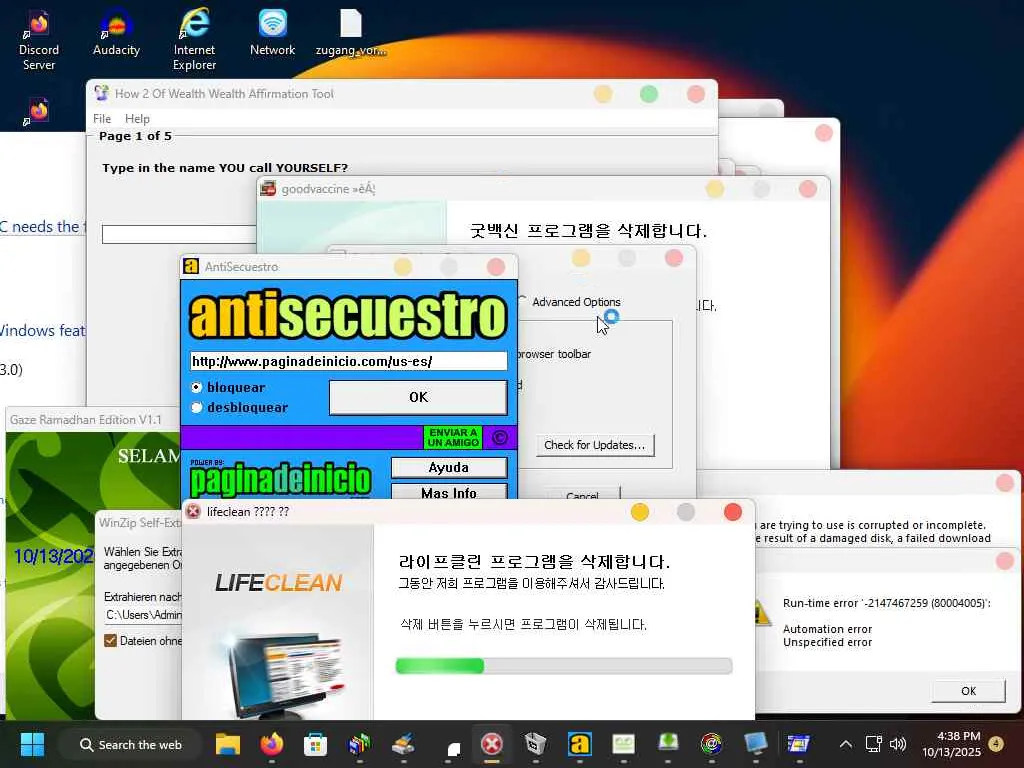Image resolution: width=1024 pixels, height=768 pixels.
Task: Click the Gaze Ramadhan Edition V1.1 title
Action: click(x=86, y=419)
